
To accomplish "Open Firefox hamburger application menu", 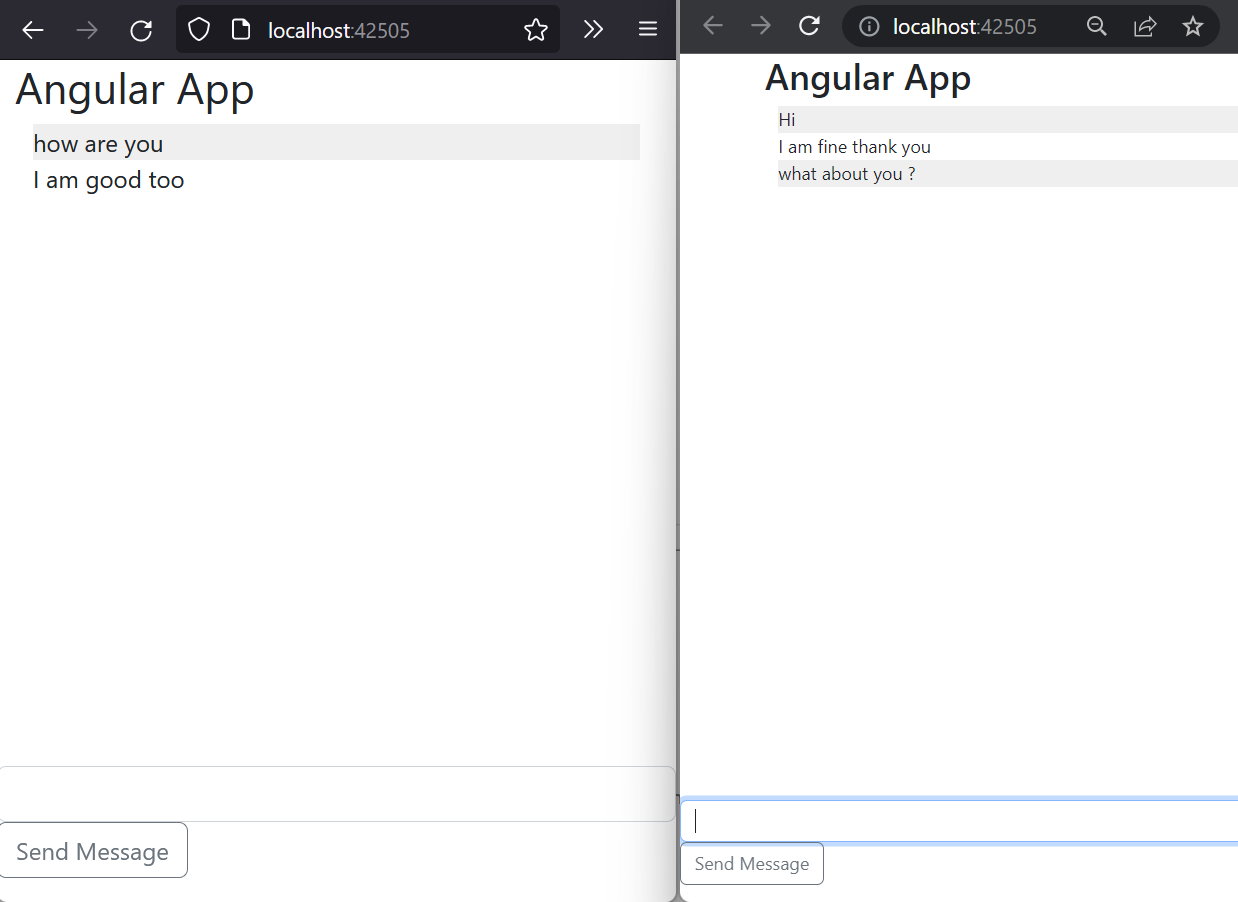I will tap(648, 30).
